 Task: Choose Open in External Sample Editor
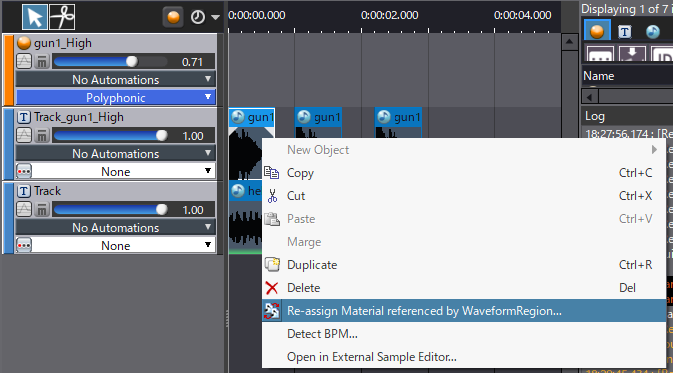[x=464, y=357]
